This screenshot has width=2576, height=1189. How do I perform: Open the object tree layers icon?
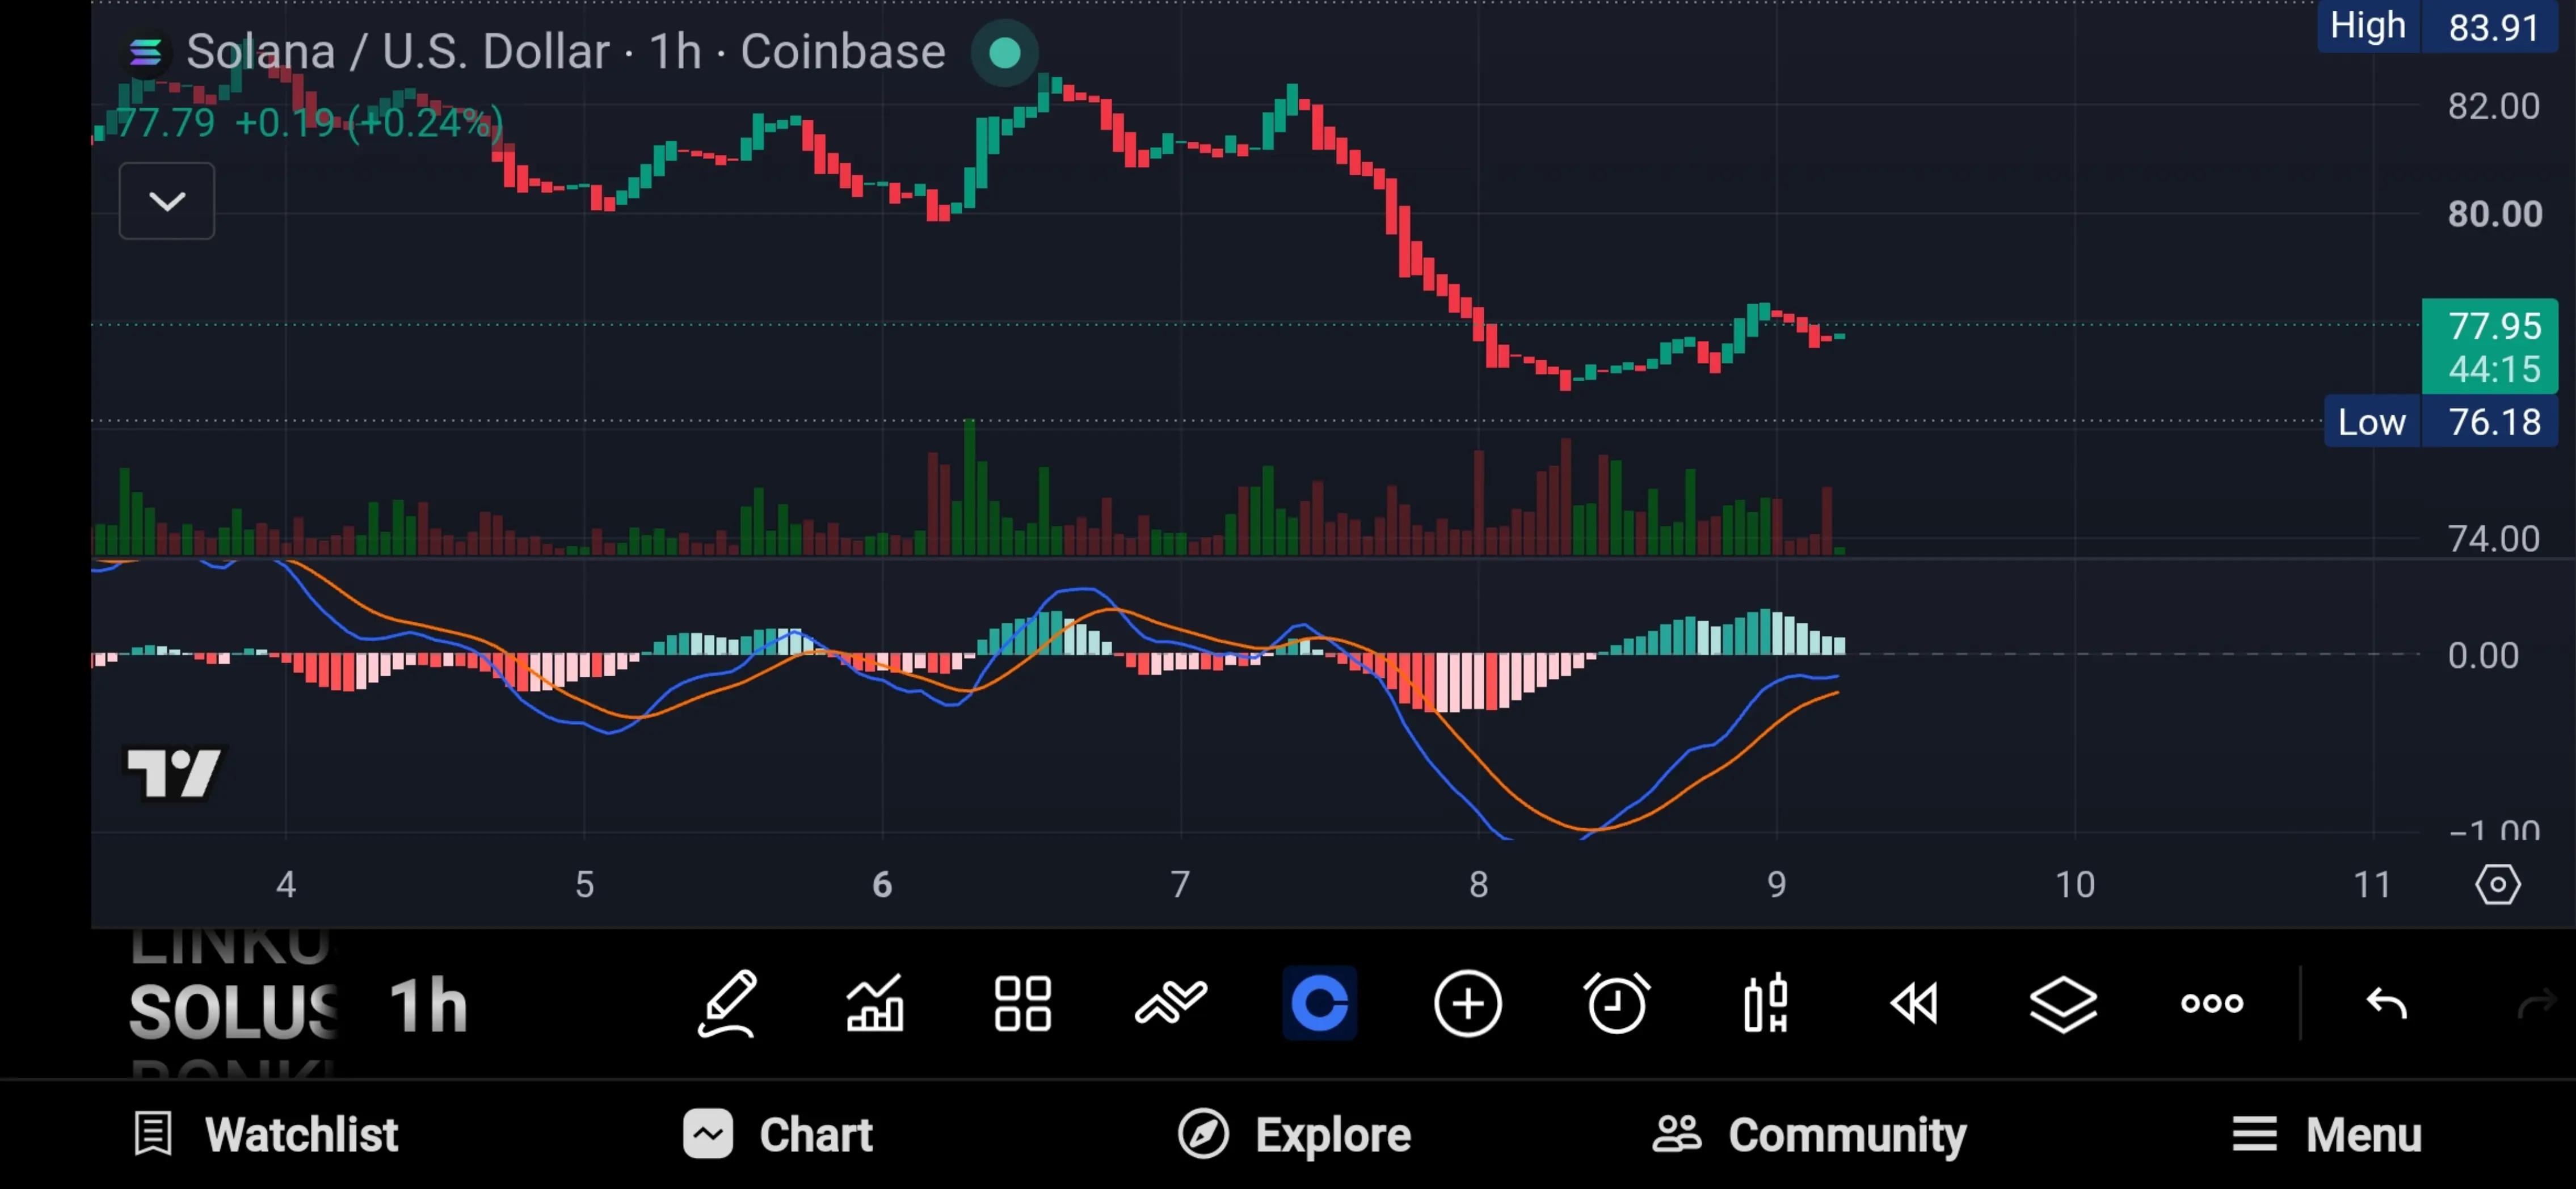(2063, 1003)
